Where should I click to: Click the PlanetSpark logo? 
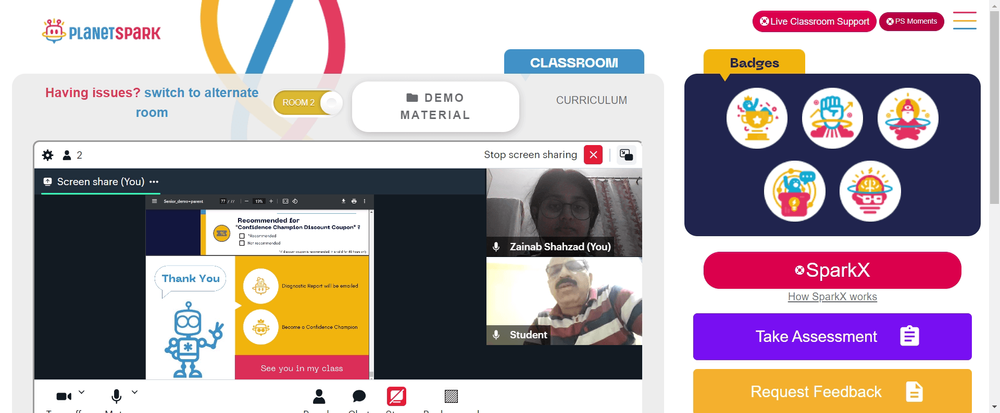[x=101, y=31]
